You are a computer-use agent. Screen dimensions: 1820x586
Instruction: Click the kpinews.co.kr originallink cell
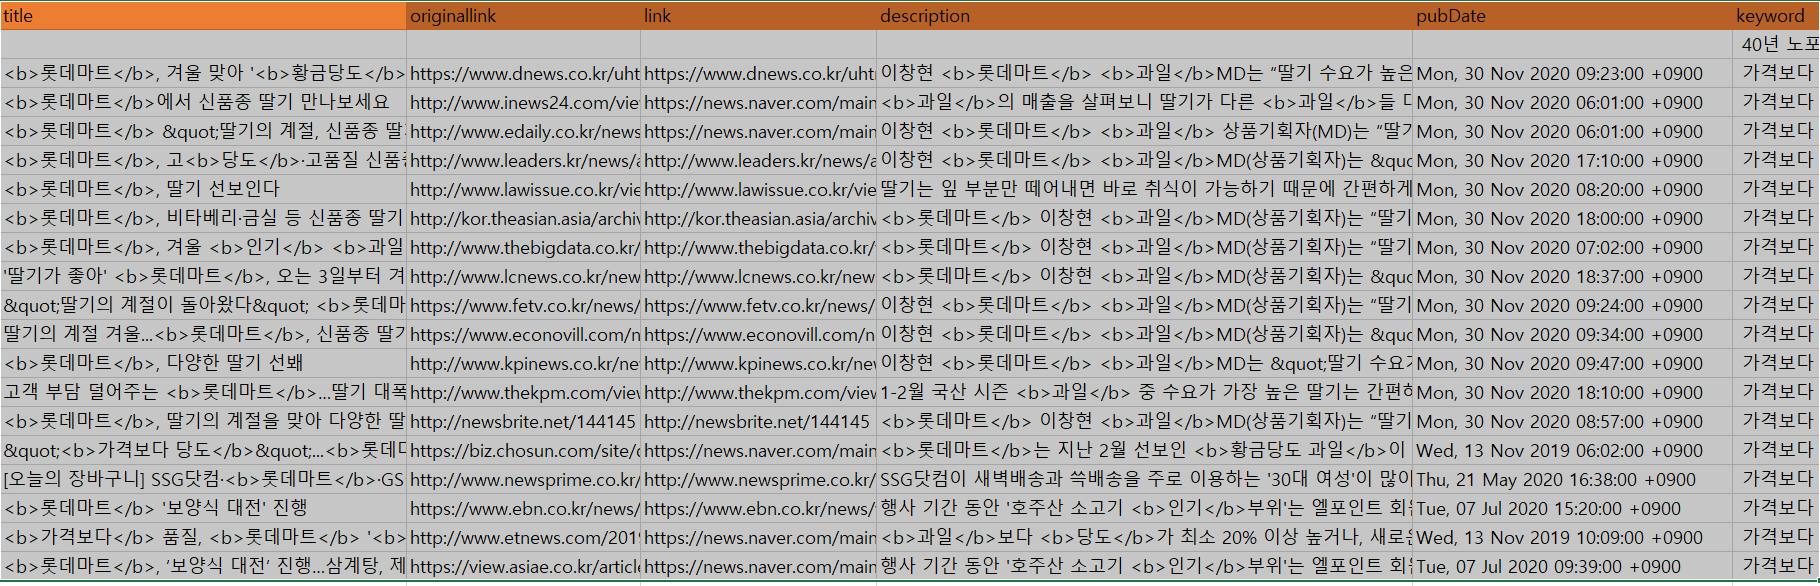pyautogui.click(x=523, y=364)
